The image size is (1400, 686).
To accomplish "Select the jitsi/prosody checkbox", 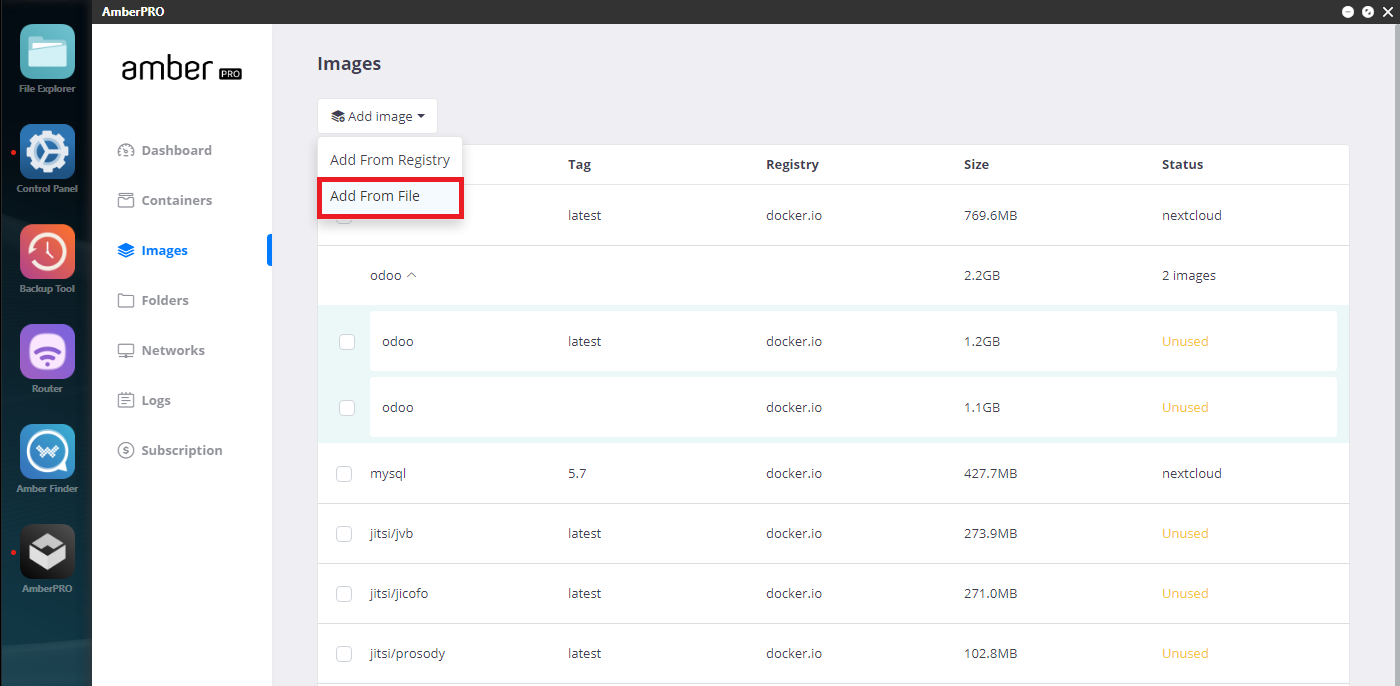I will [344, 654].
